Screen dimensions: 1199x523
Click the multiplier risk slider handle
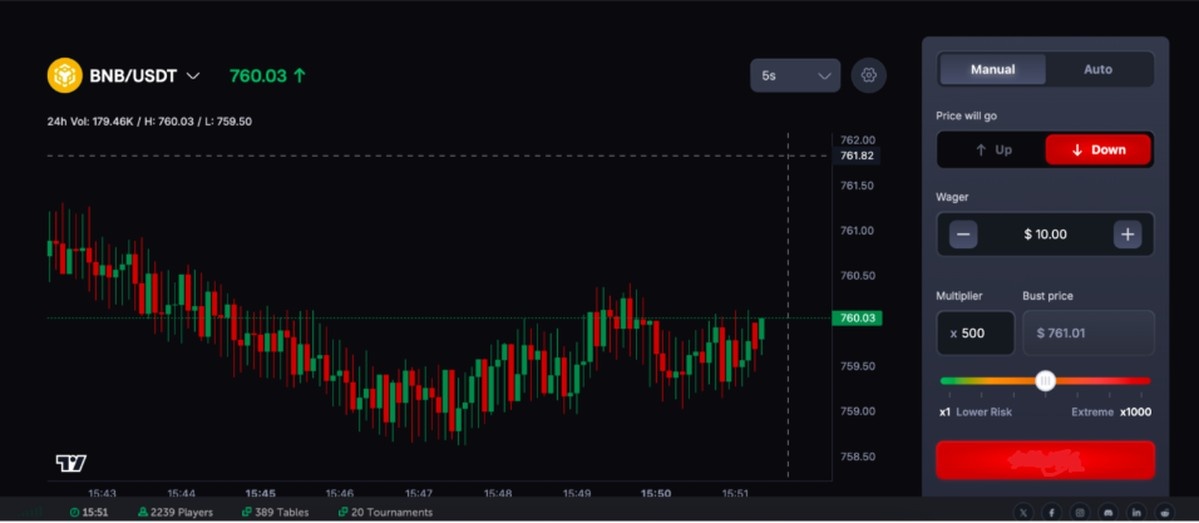pyautogui.click(x=1045, y=381)
